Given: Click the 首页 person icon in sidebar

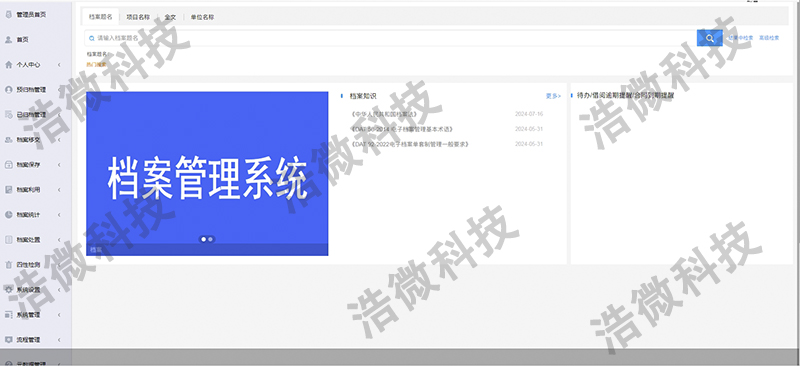Looking at the screenshot, I should click(x=8, y=40).
